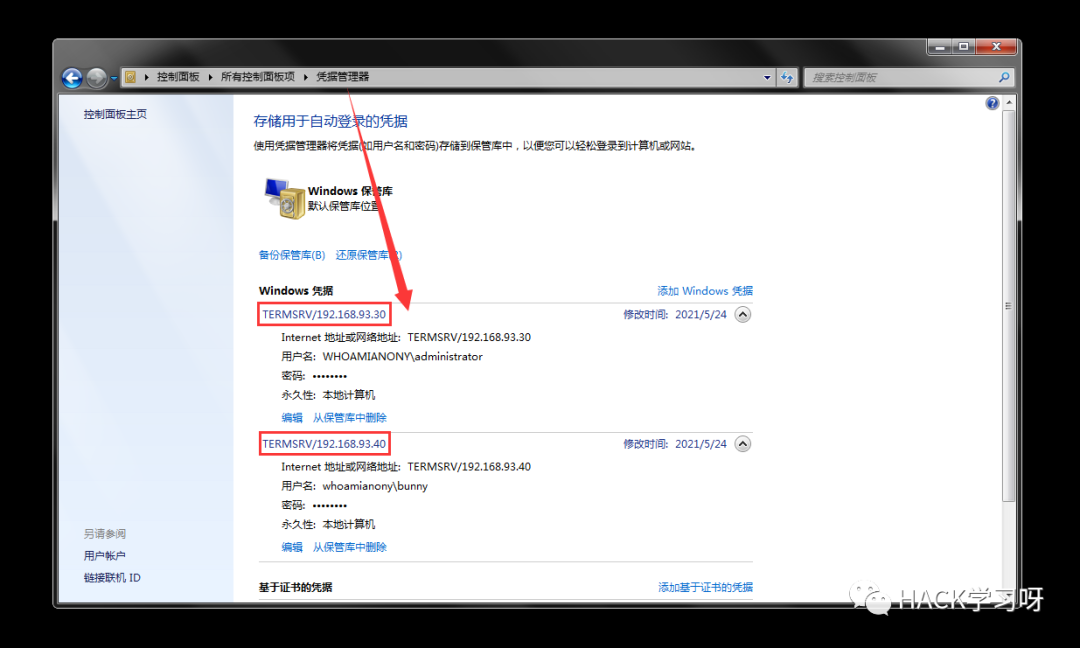Minimize the Credential Manager window
Image resolution: width=1080 pixels, height=648 pixels.
939,47
